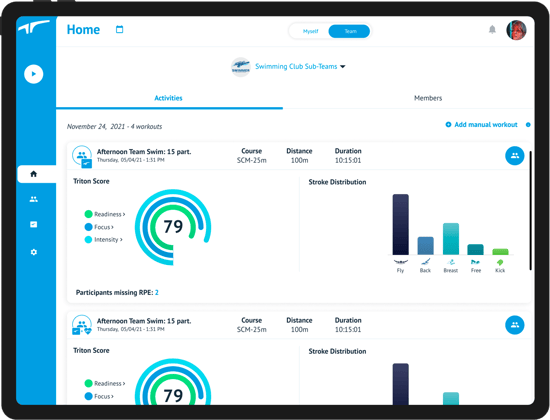The height and width of the screenshot is (420, 550).
Task: Click the first workout's course SCM-25m
Action: 251,160
